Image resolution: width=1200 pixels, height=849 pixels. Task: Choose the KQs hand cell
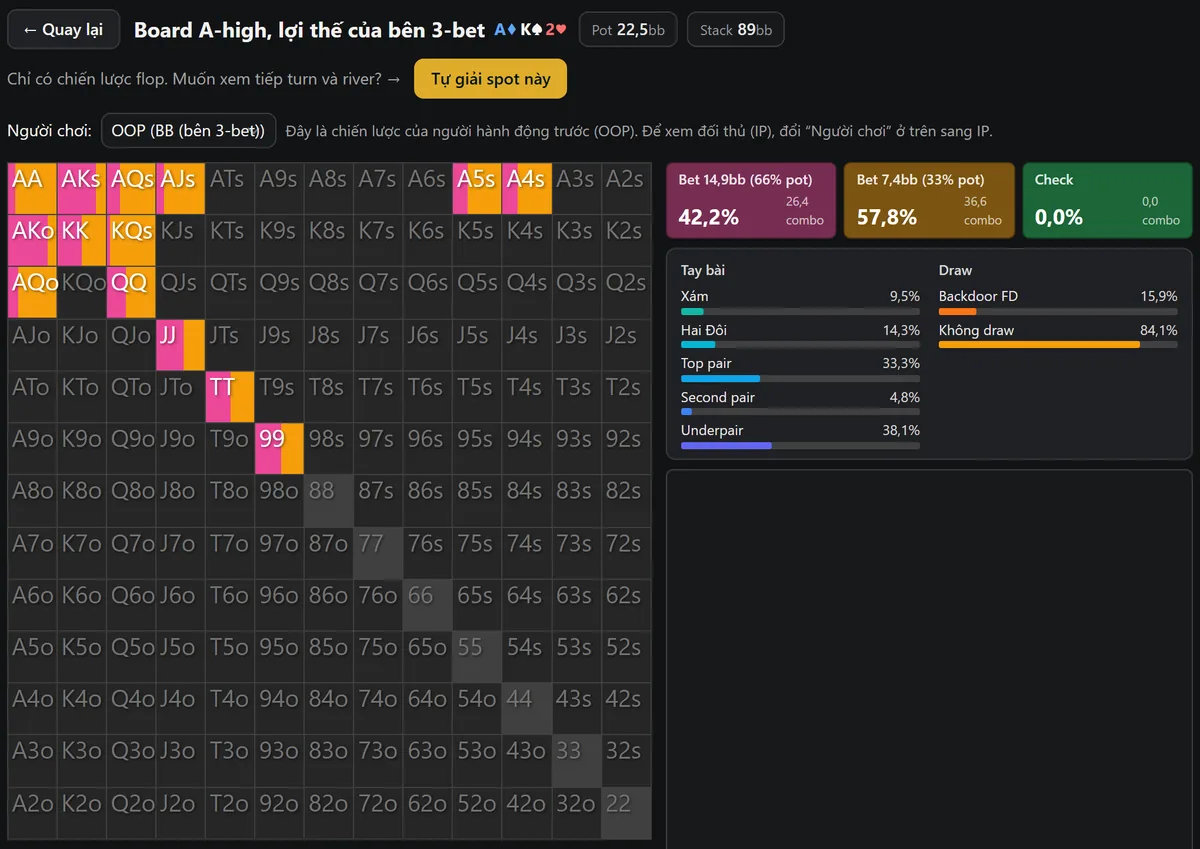coord(131,240)
